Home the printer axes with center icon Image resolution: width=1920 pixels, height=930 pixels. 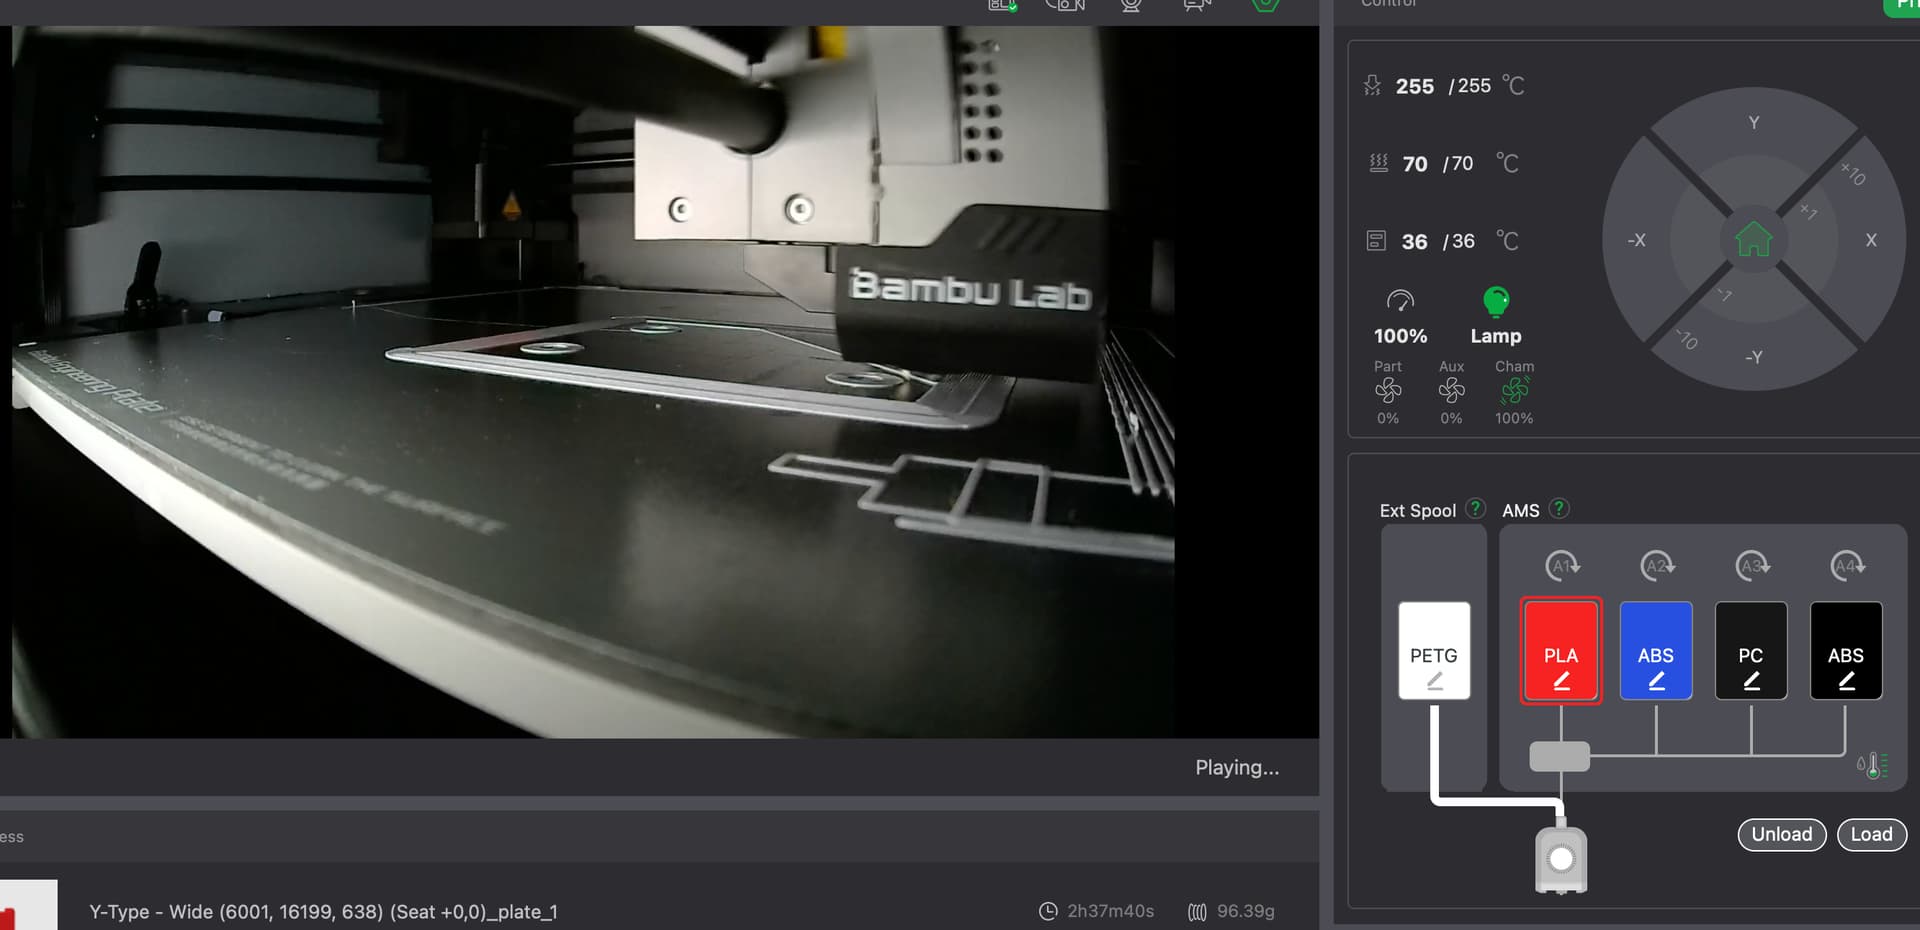click(x=1753, y=240)
